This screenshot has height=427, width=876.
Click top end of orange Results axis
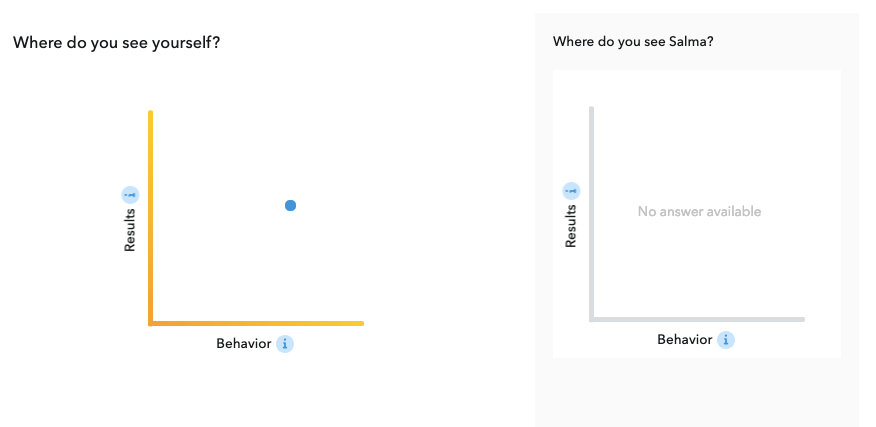(x=150, y=113)
